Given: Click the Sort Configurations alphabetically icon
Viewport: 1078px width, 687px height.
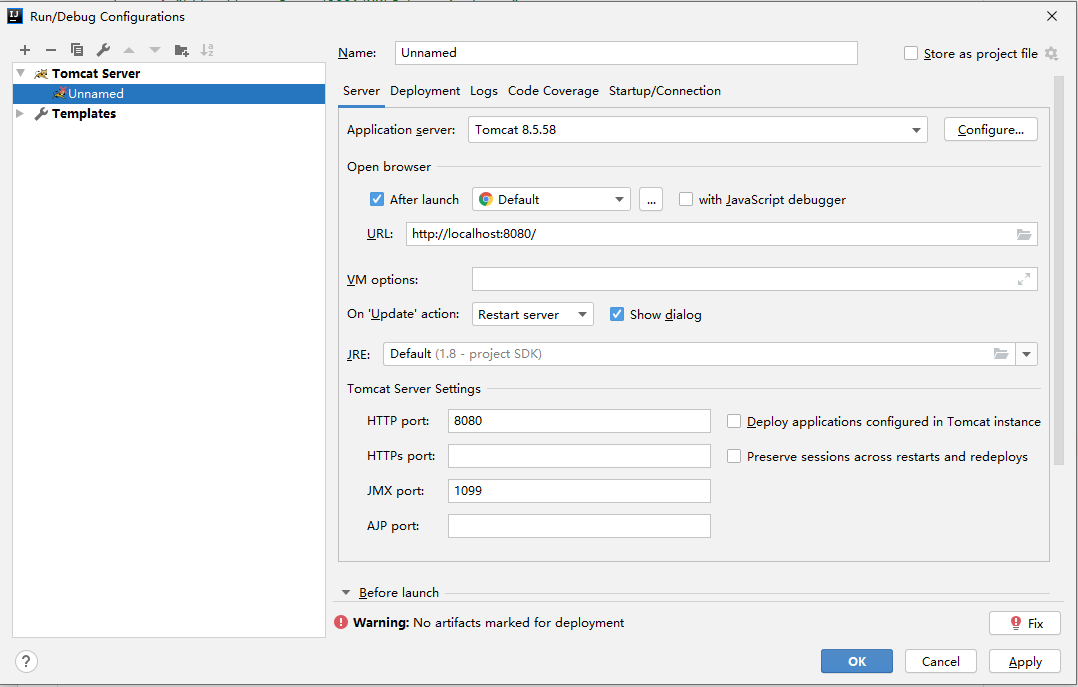Looking at the screenshot, I should coord(207,50).
